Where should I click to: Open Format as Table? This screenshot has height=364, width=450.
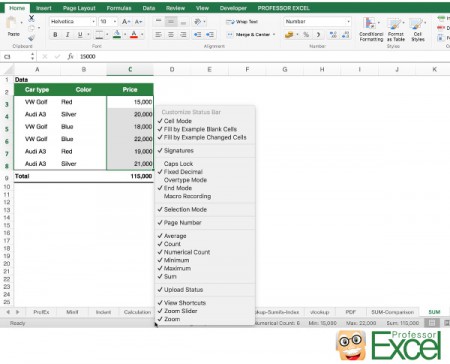[396, 29]
